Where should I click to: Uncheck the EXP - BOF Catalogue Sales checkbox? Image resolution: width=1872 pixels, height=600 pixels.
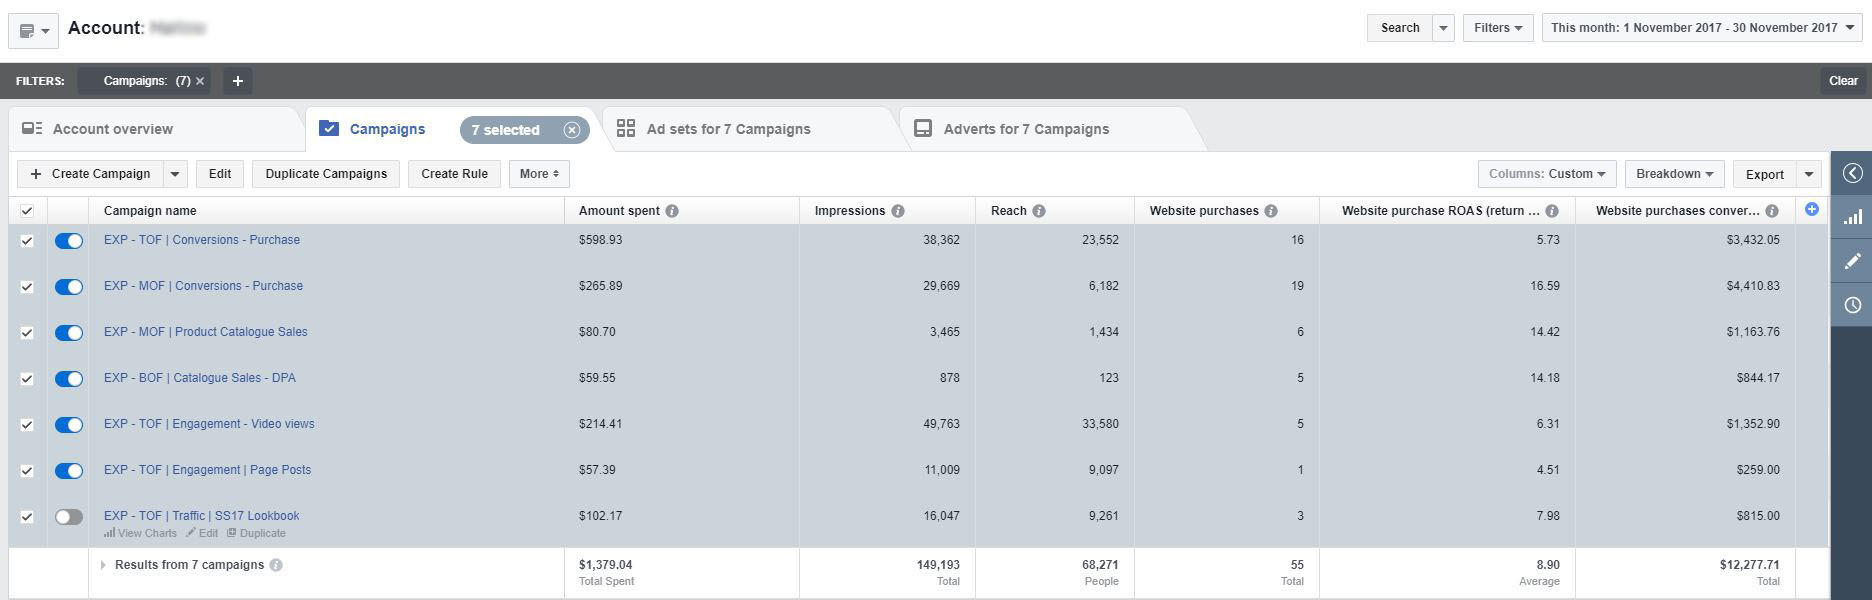point(27,379)
